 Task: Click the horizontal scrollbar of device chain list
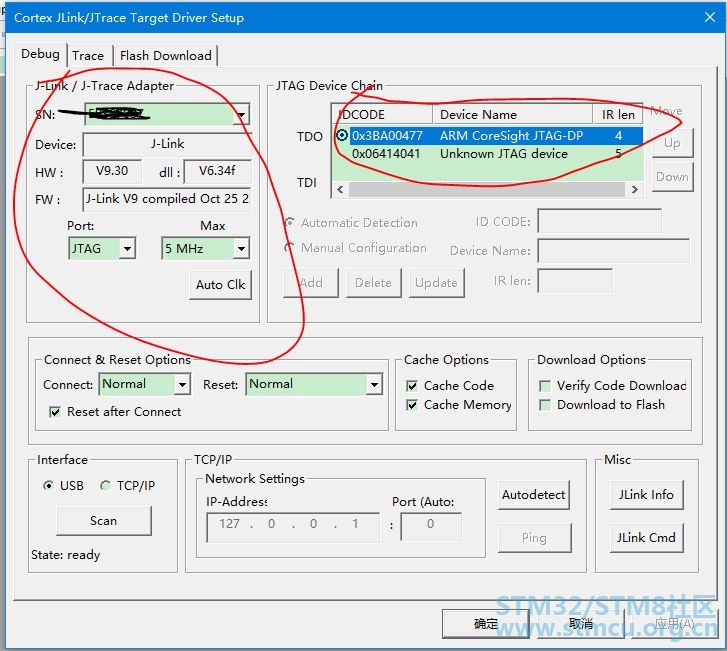[487, 189]
